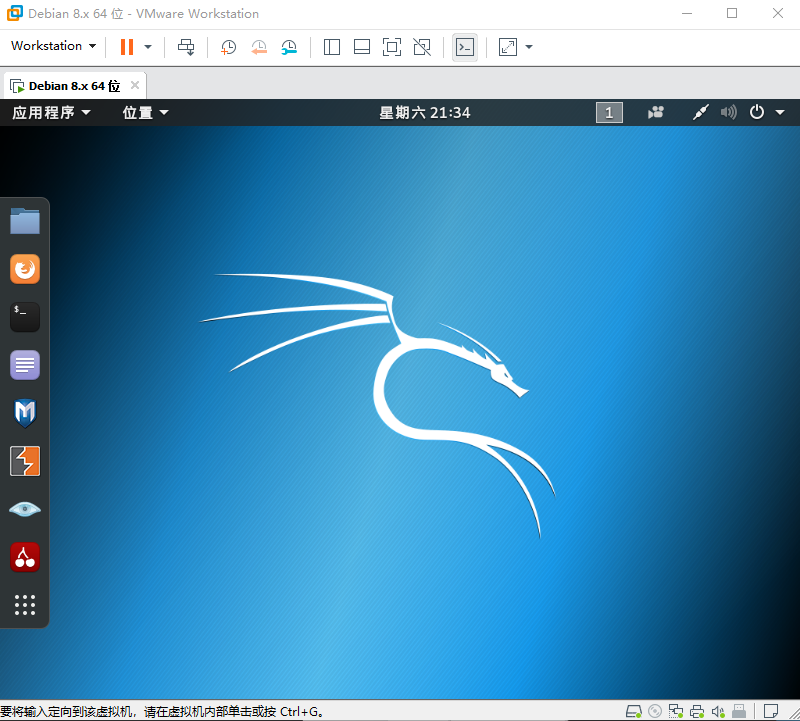Viewport: 800px width, 721px height.
Task: Toggle the thumbnail bar view
Action: [x=362, y=47]
